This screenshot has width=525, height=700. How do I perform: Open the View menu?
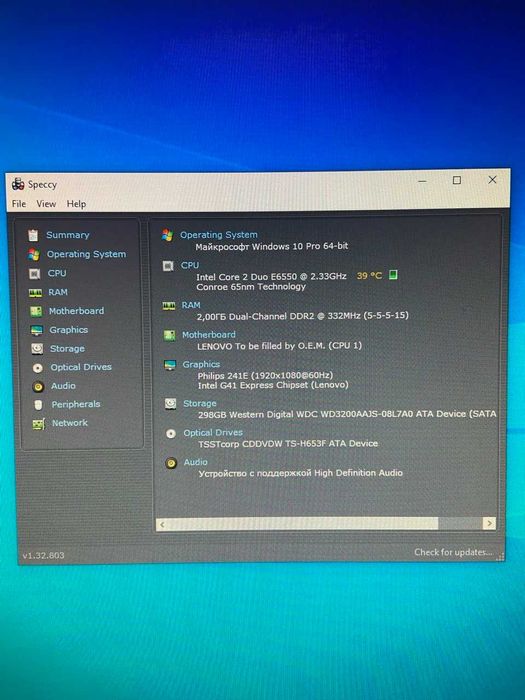pos(46,204)
